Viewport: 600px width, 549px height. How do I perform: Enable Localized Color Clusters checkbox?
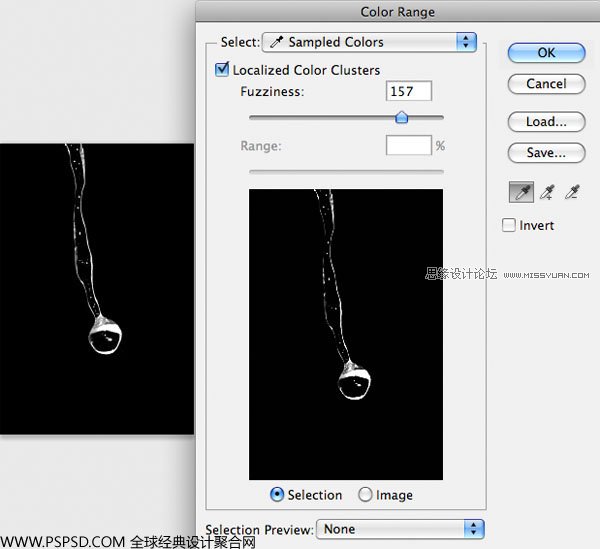click(222, 70)
